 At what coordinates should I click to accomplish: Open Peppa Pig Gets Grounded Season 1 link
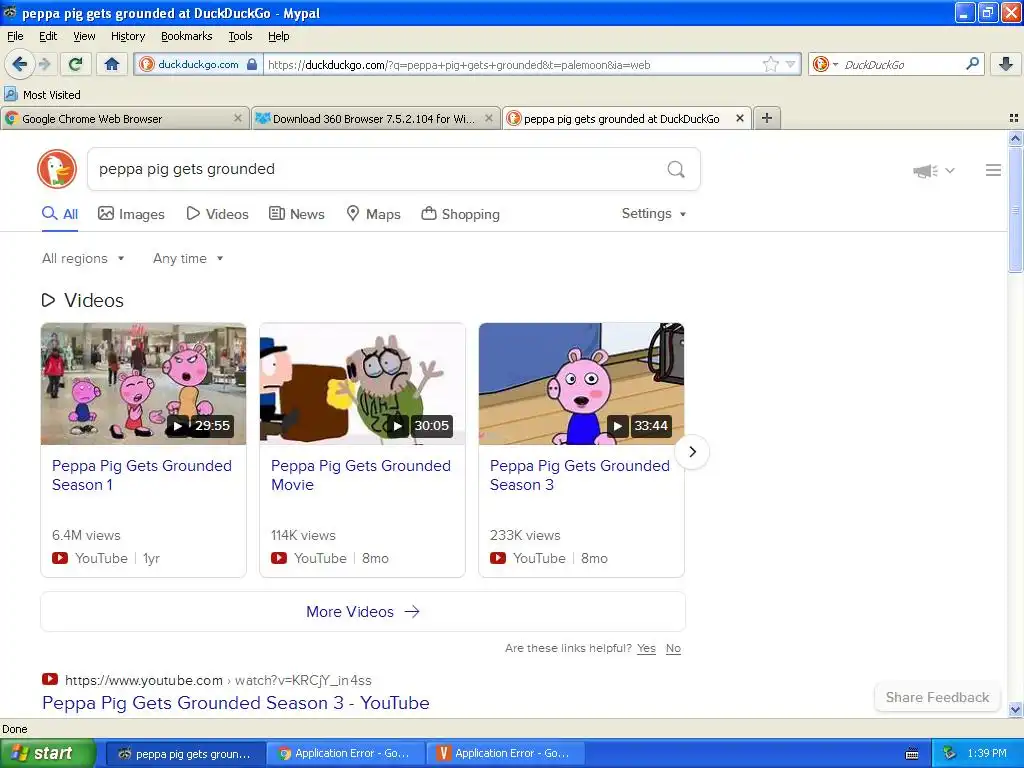point(142,475)
